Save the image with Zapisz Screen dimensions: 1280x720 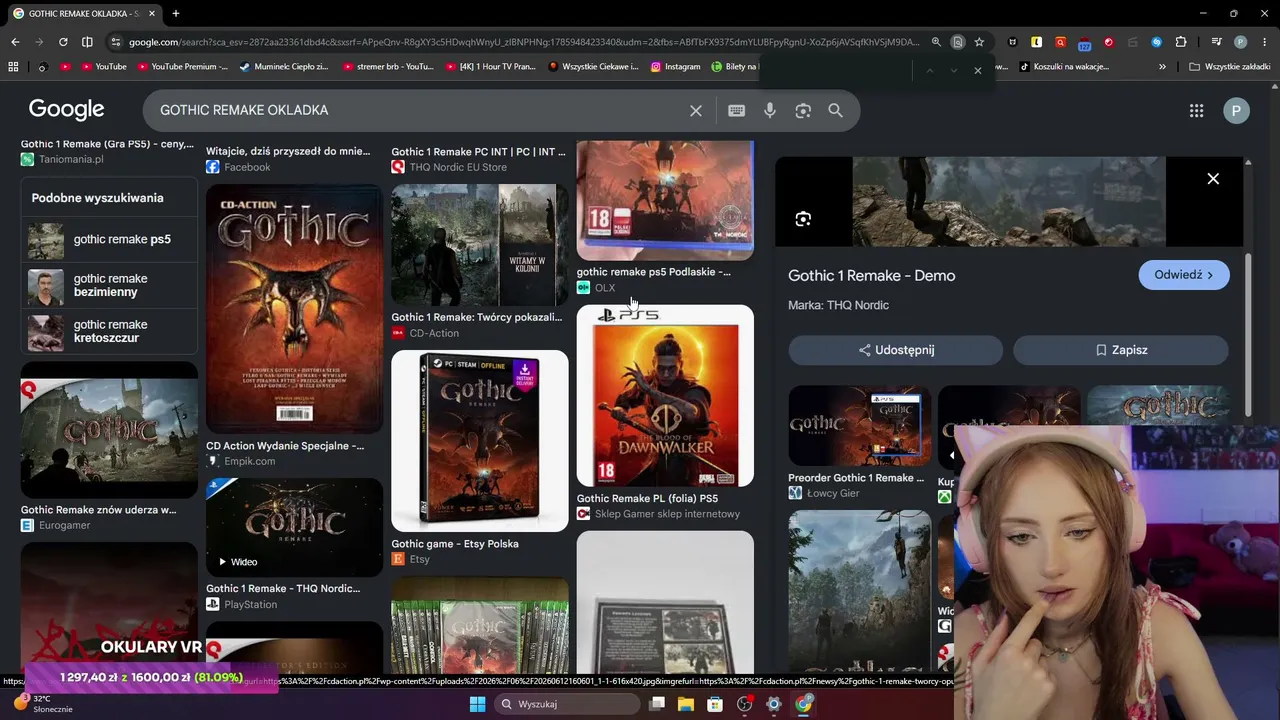coord(1120,350)
